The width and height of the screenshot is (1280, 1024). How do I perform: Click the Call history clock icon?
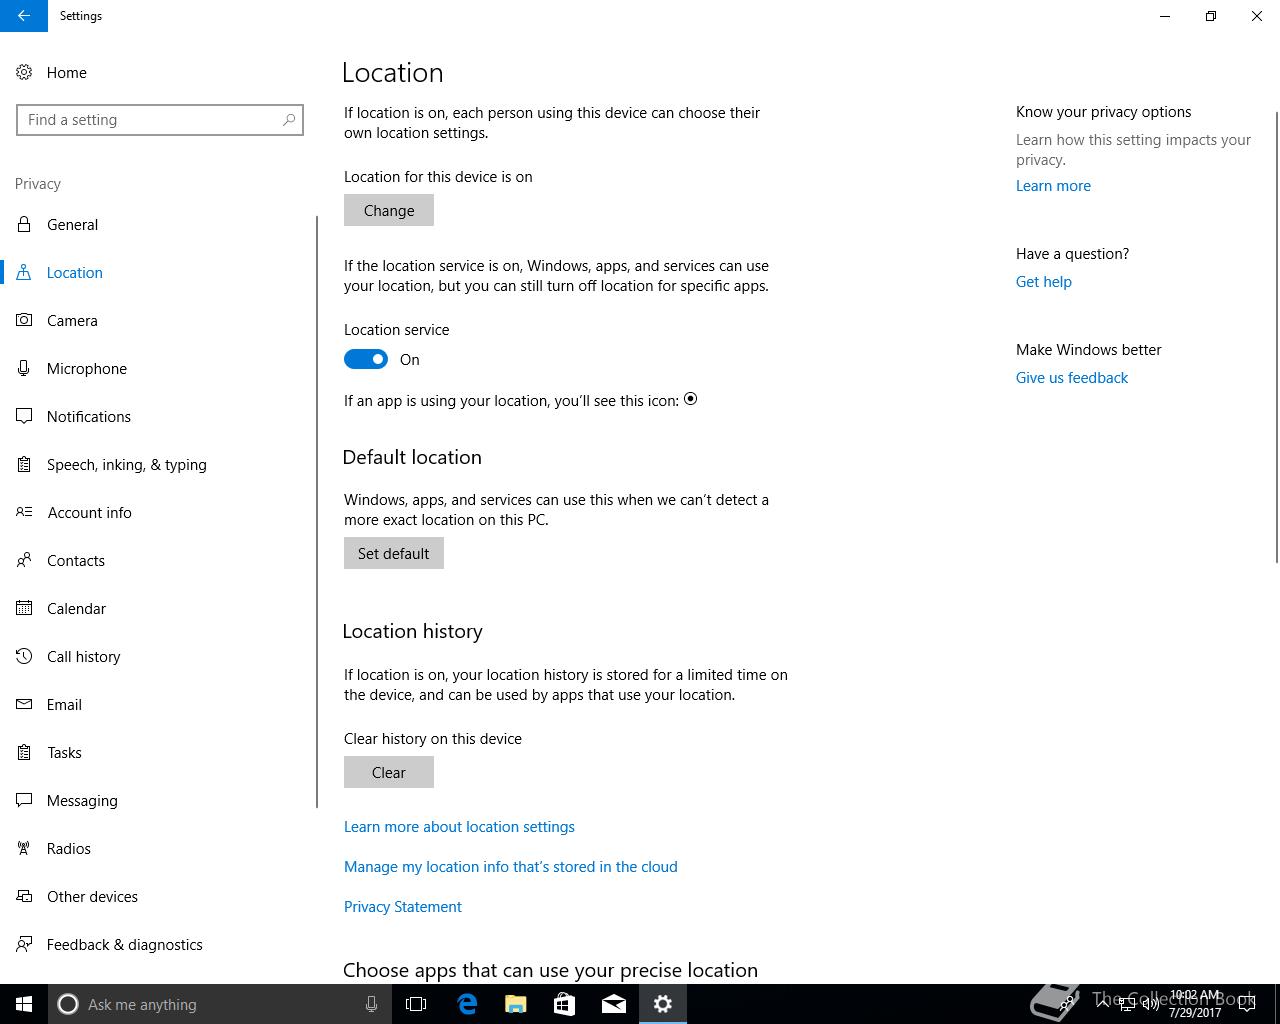24,656
